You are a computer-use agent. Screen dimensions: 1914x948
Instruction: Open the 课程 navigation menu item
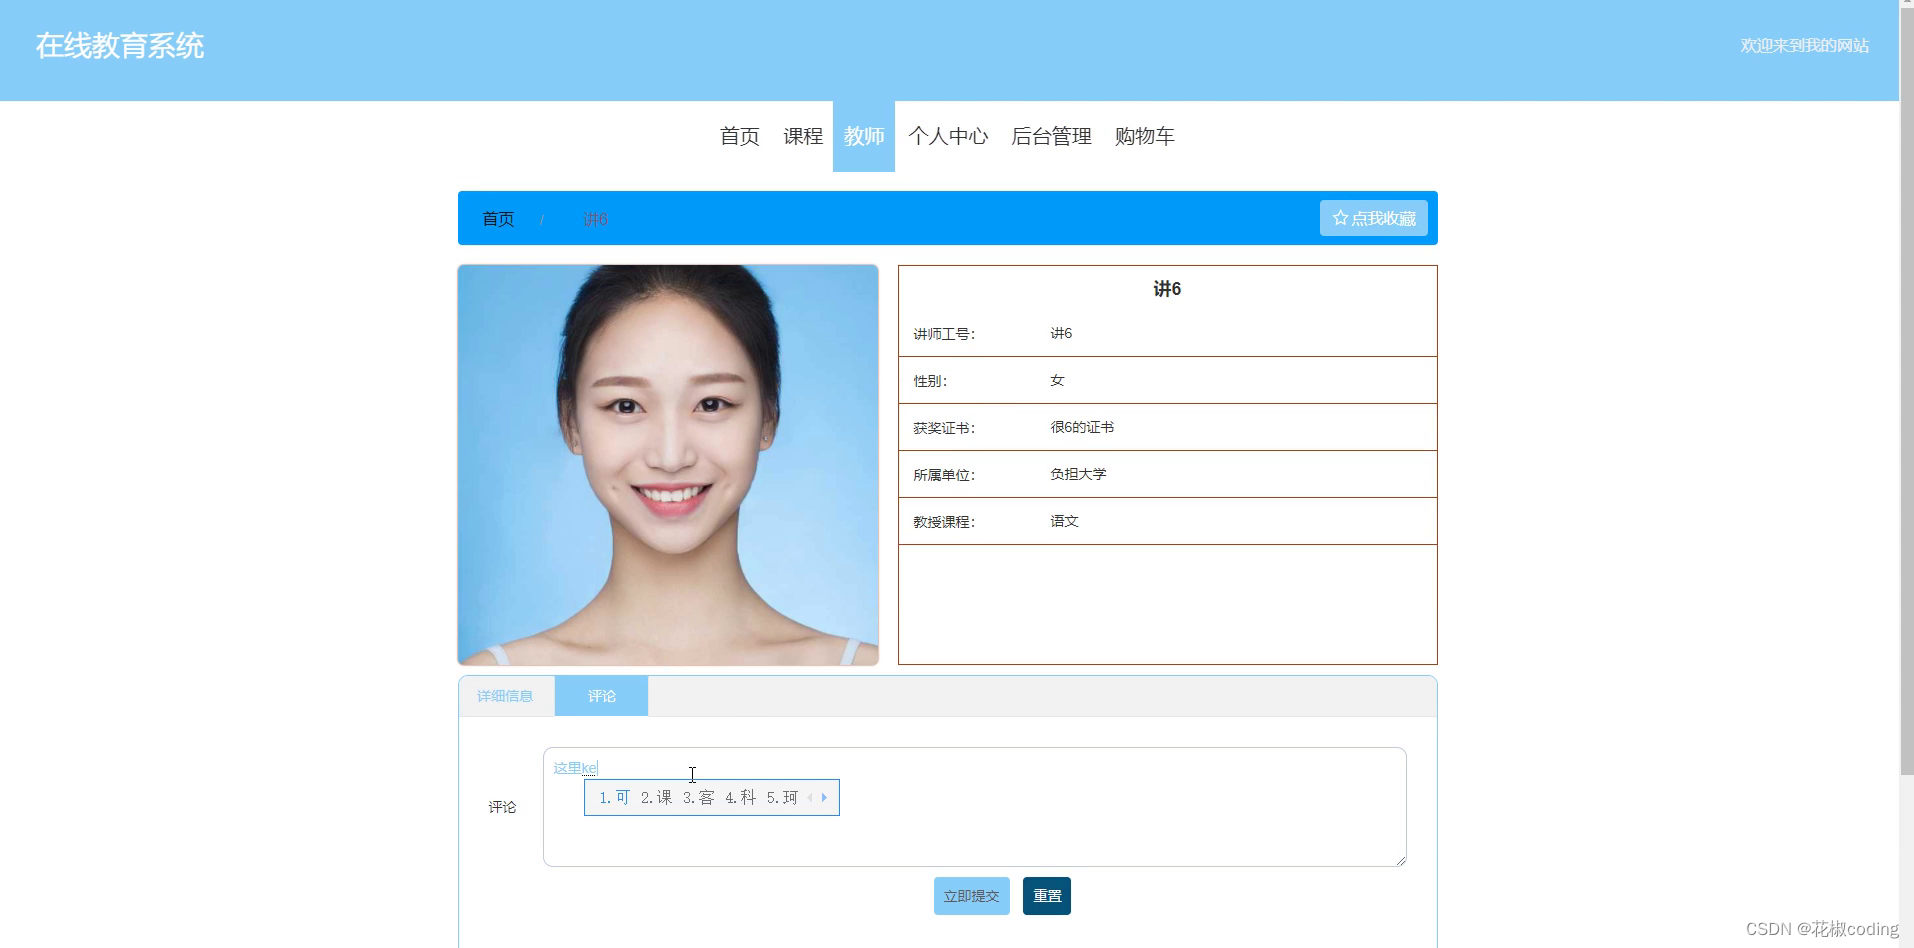click(x=802, y=136)
